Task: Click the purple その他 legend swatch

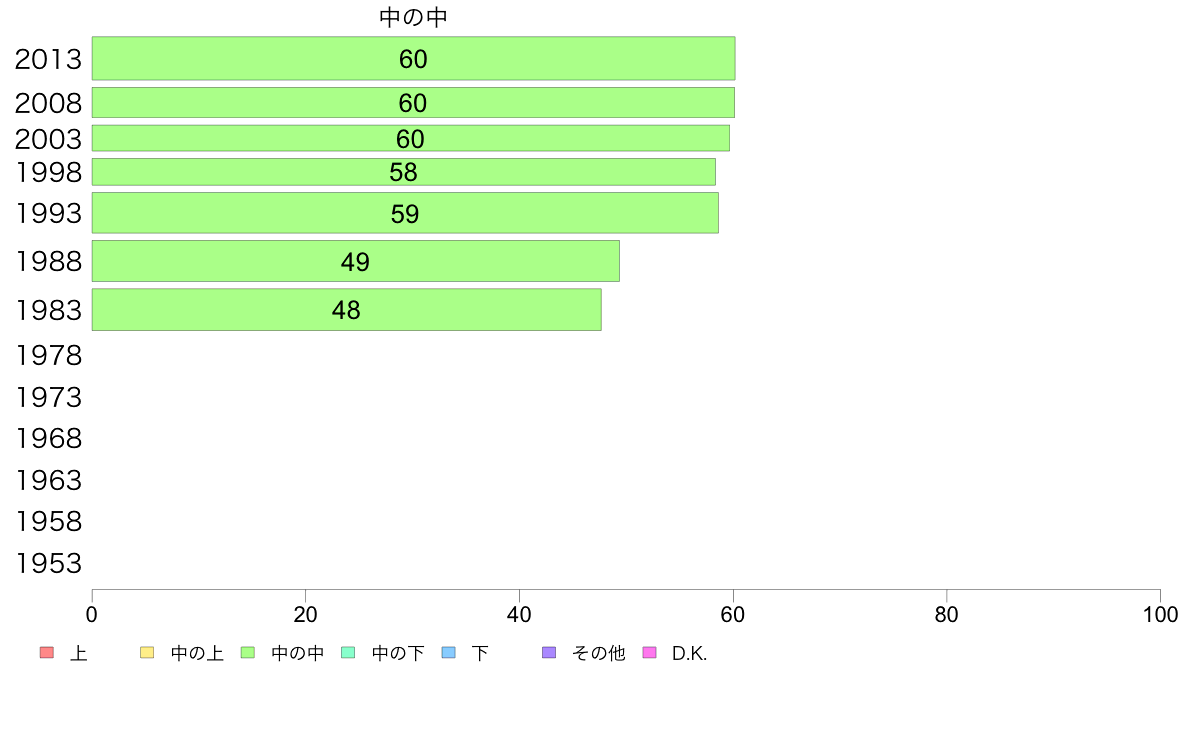Action: (x=549, y=653)
